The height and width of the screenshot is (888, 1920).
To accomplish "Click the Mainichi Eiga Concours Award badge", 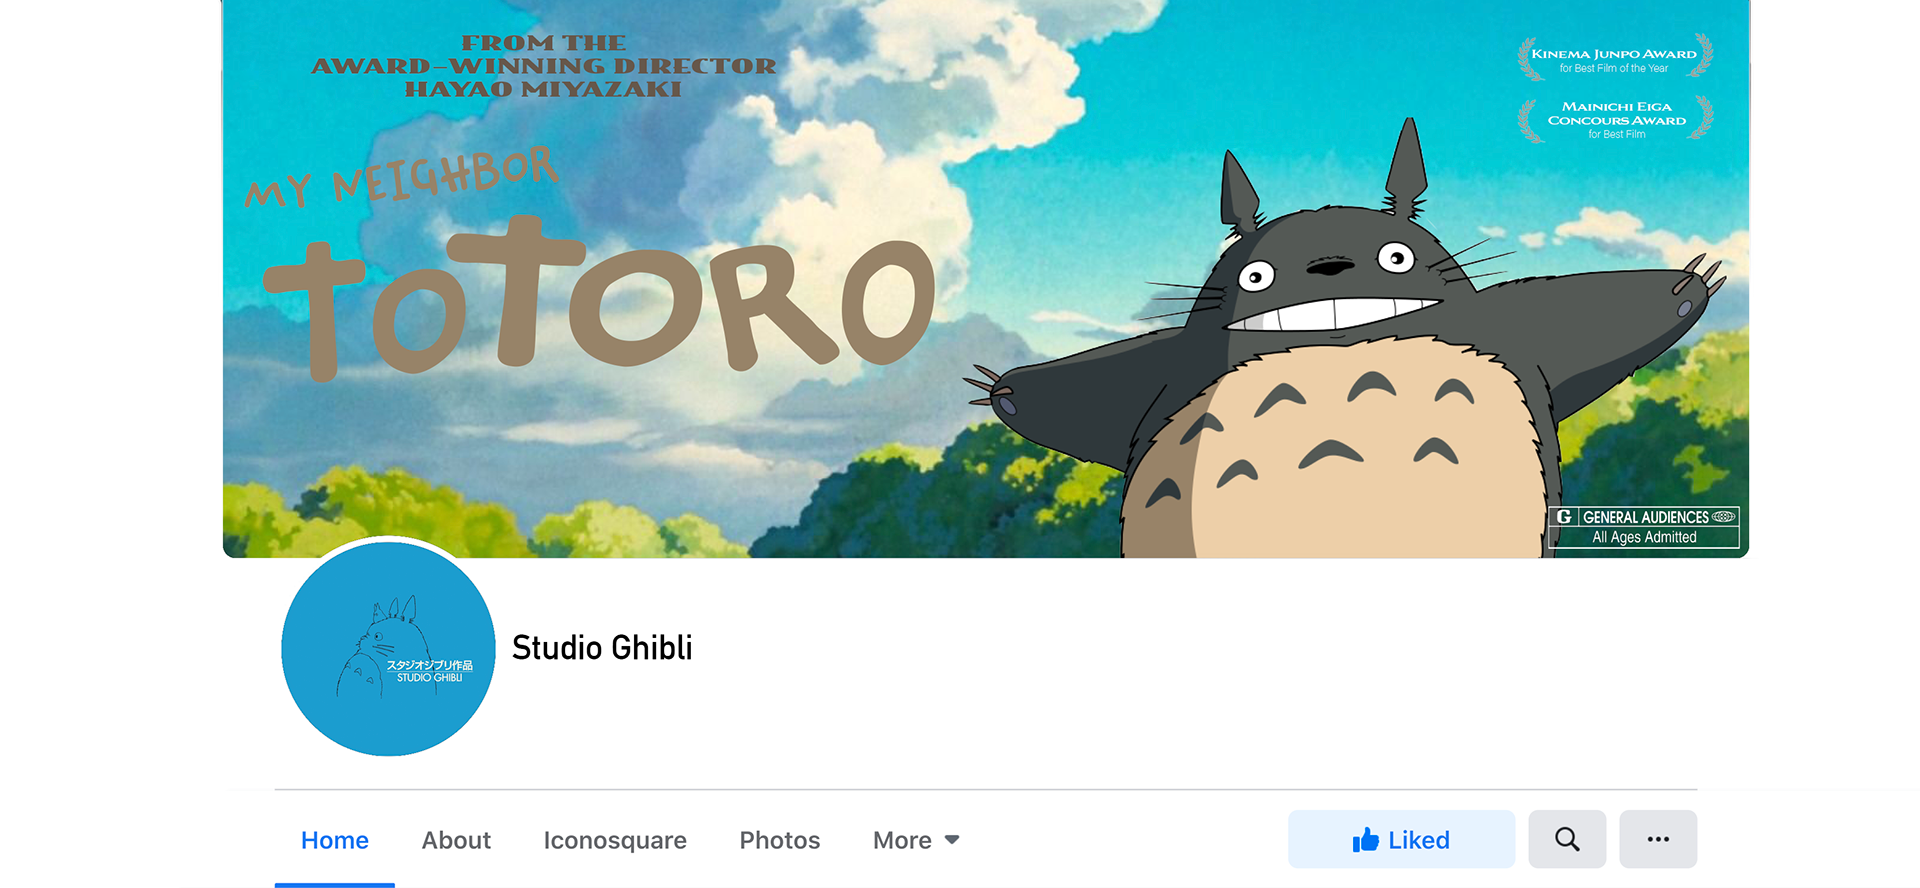I will coord(1615,120).
